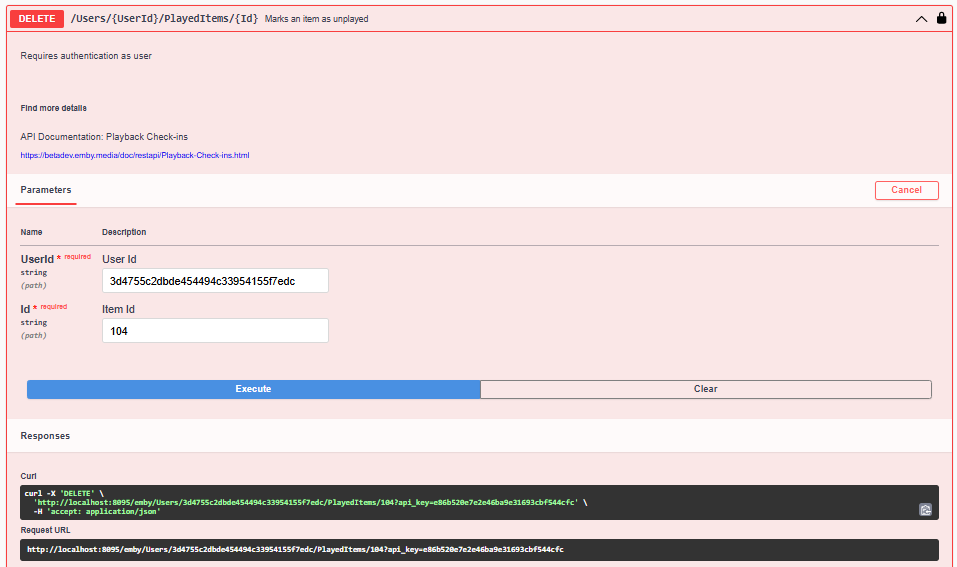Copy the curl command to clipboard
The height and width of the screenshot is (567, 957).
[925, 510]
